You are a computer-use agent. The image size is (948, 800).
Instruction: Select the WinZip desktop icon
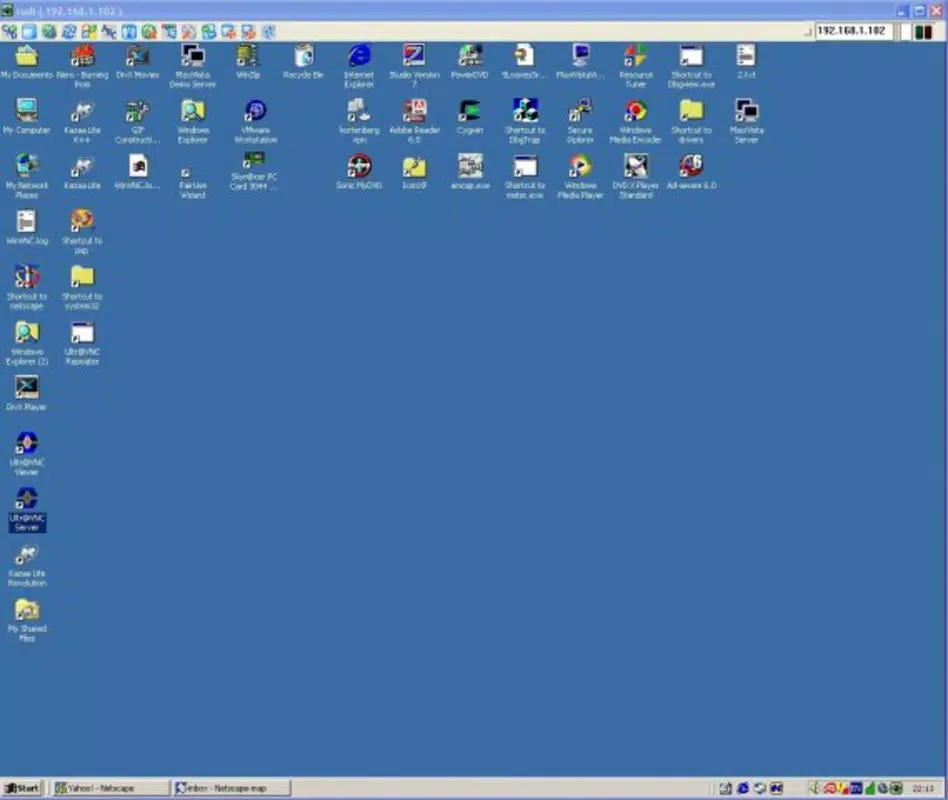pos(248,62)
